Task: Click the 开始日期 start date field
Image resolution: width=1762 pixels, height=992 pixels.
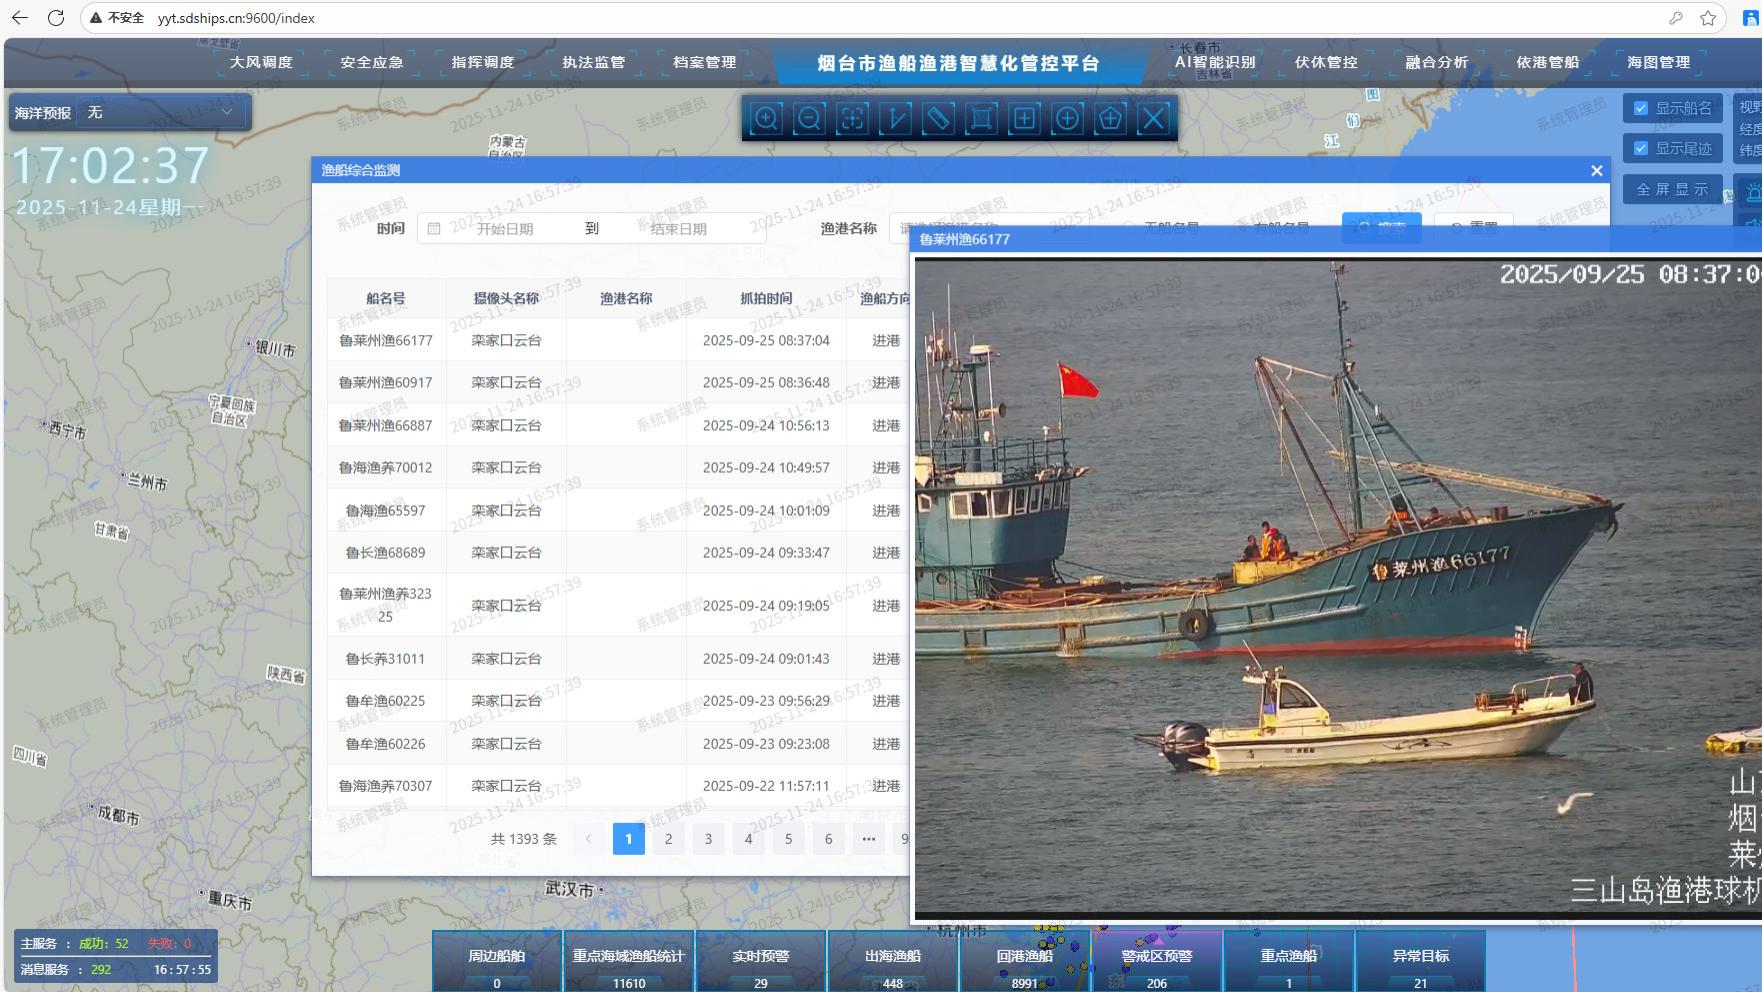Action: (505, 229)
